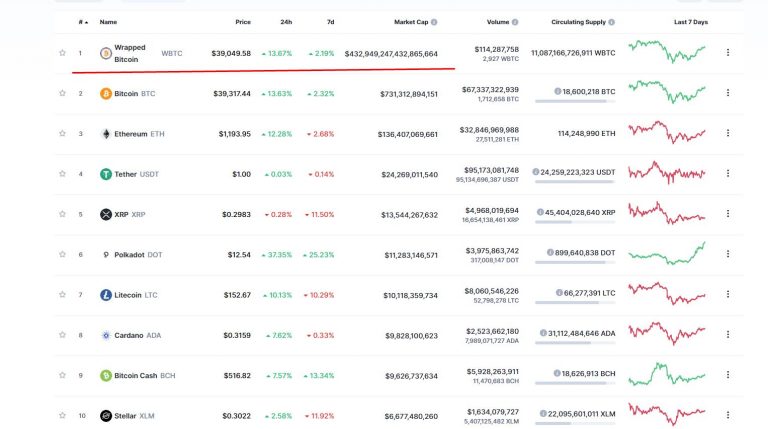Click Ethereum market cap $136,407,069,661
768x429 pixels.
point(408,134)
